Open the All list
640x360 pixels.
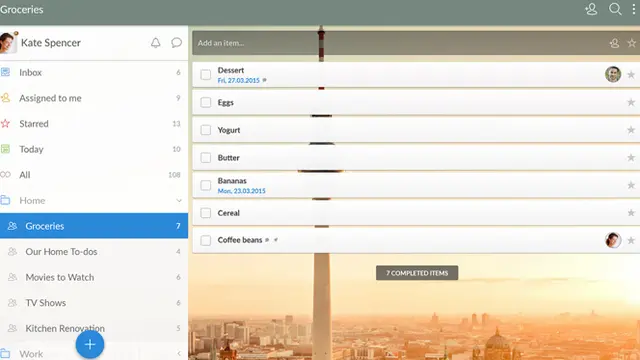[x=94, y=175]
